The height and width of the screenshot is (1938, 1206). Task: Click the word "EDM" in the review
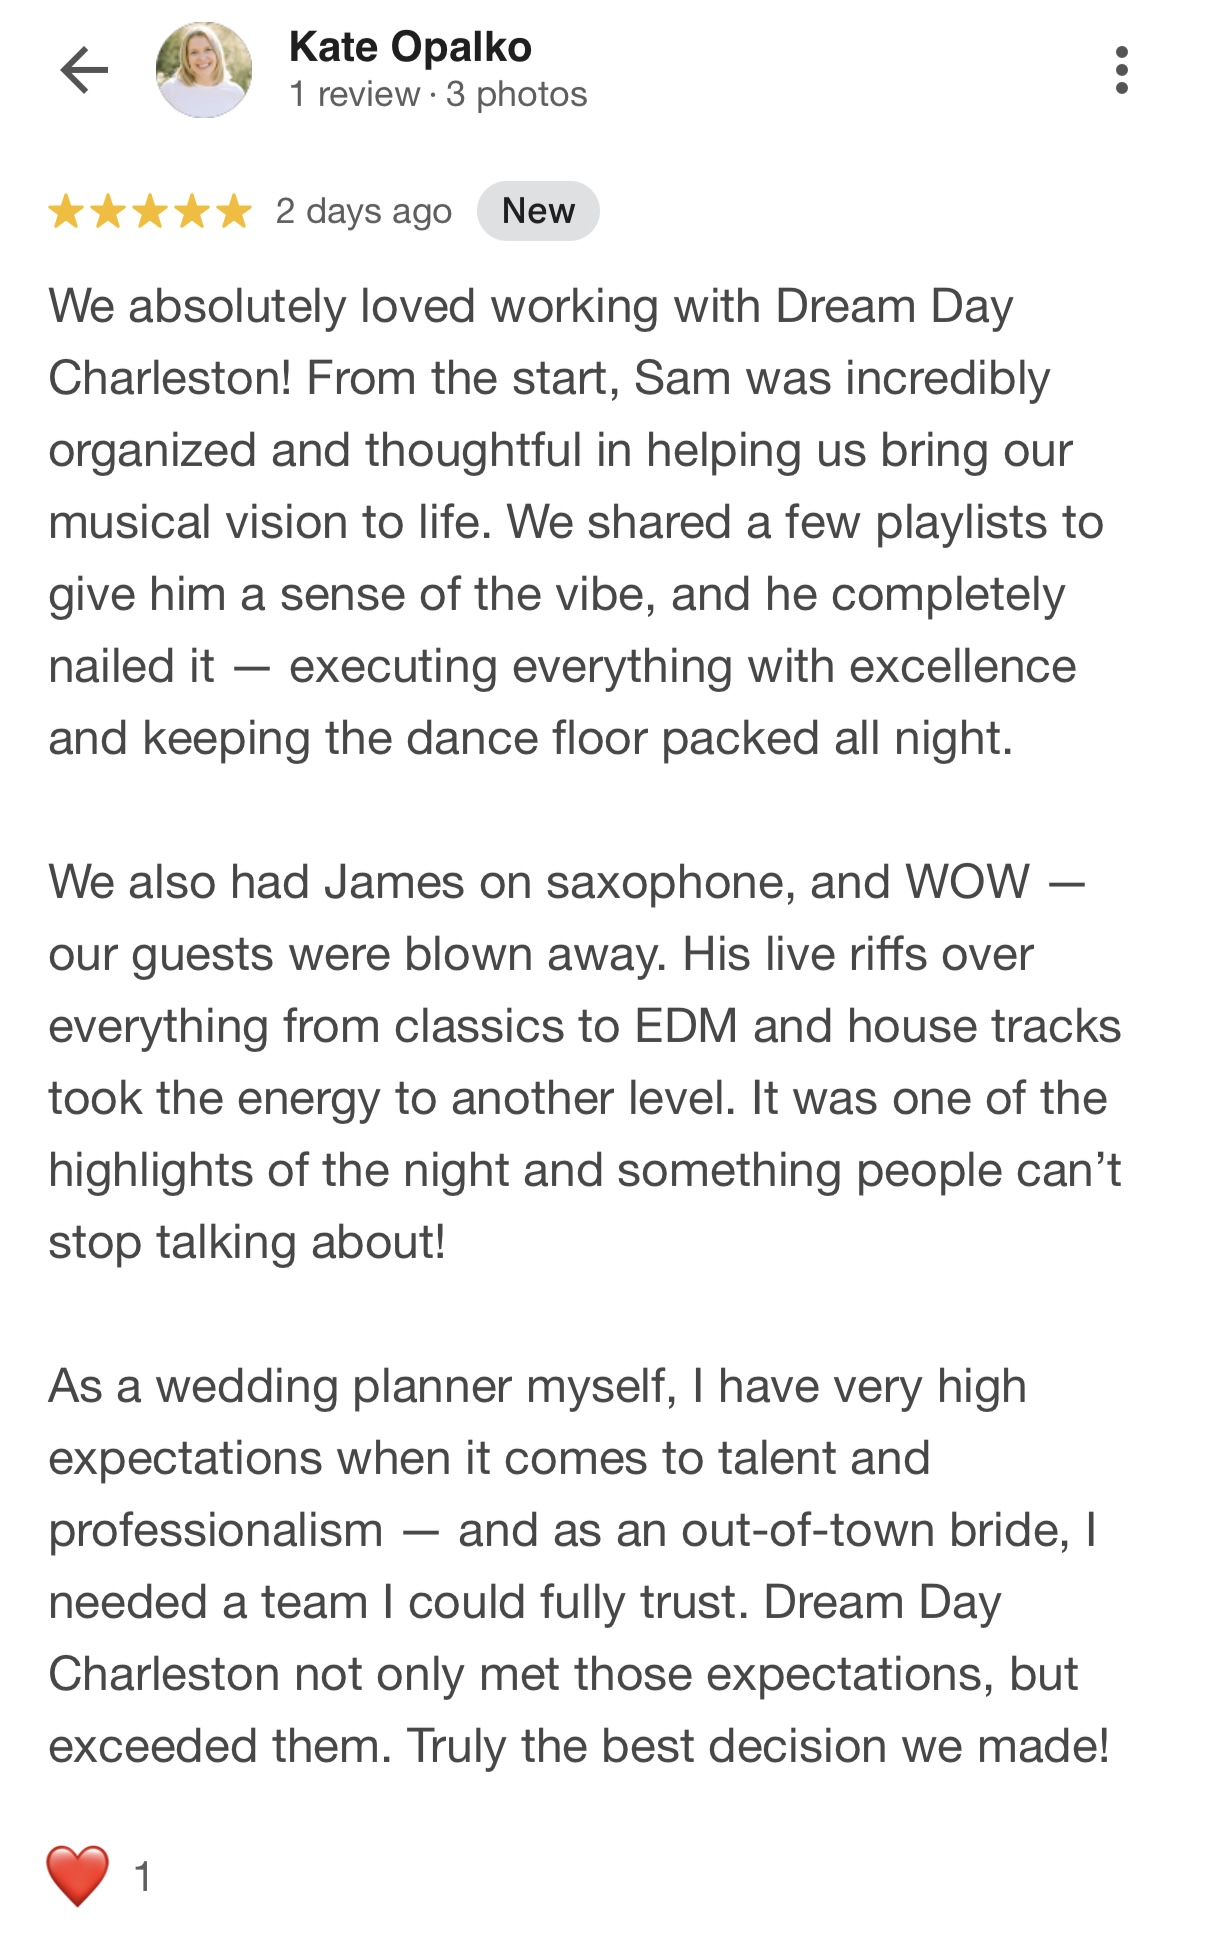[686, 1027]
